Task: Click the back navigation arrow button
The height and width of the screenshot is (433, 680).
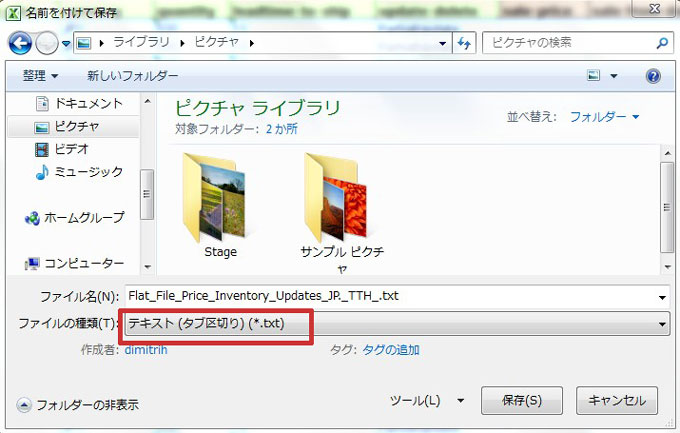Action: pos(22,44)
